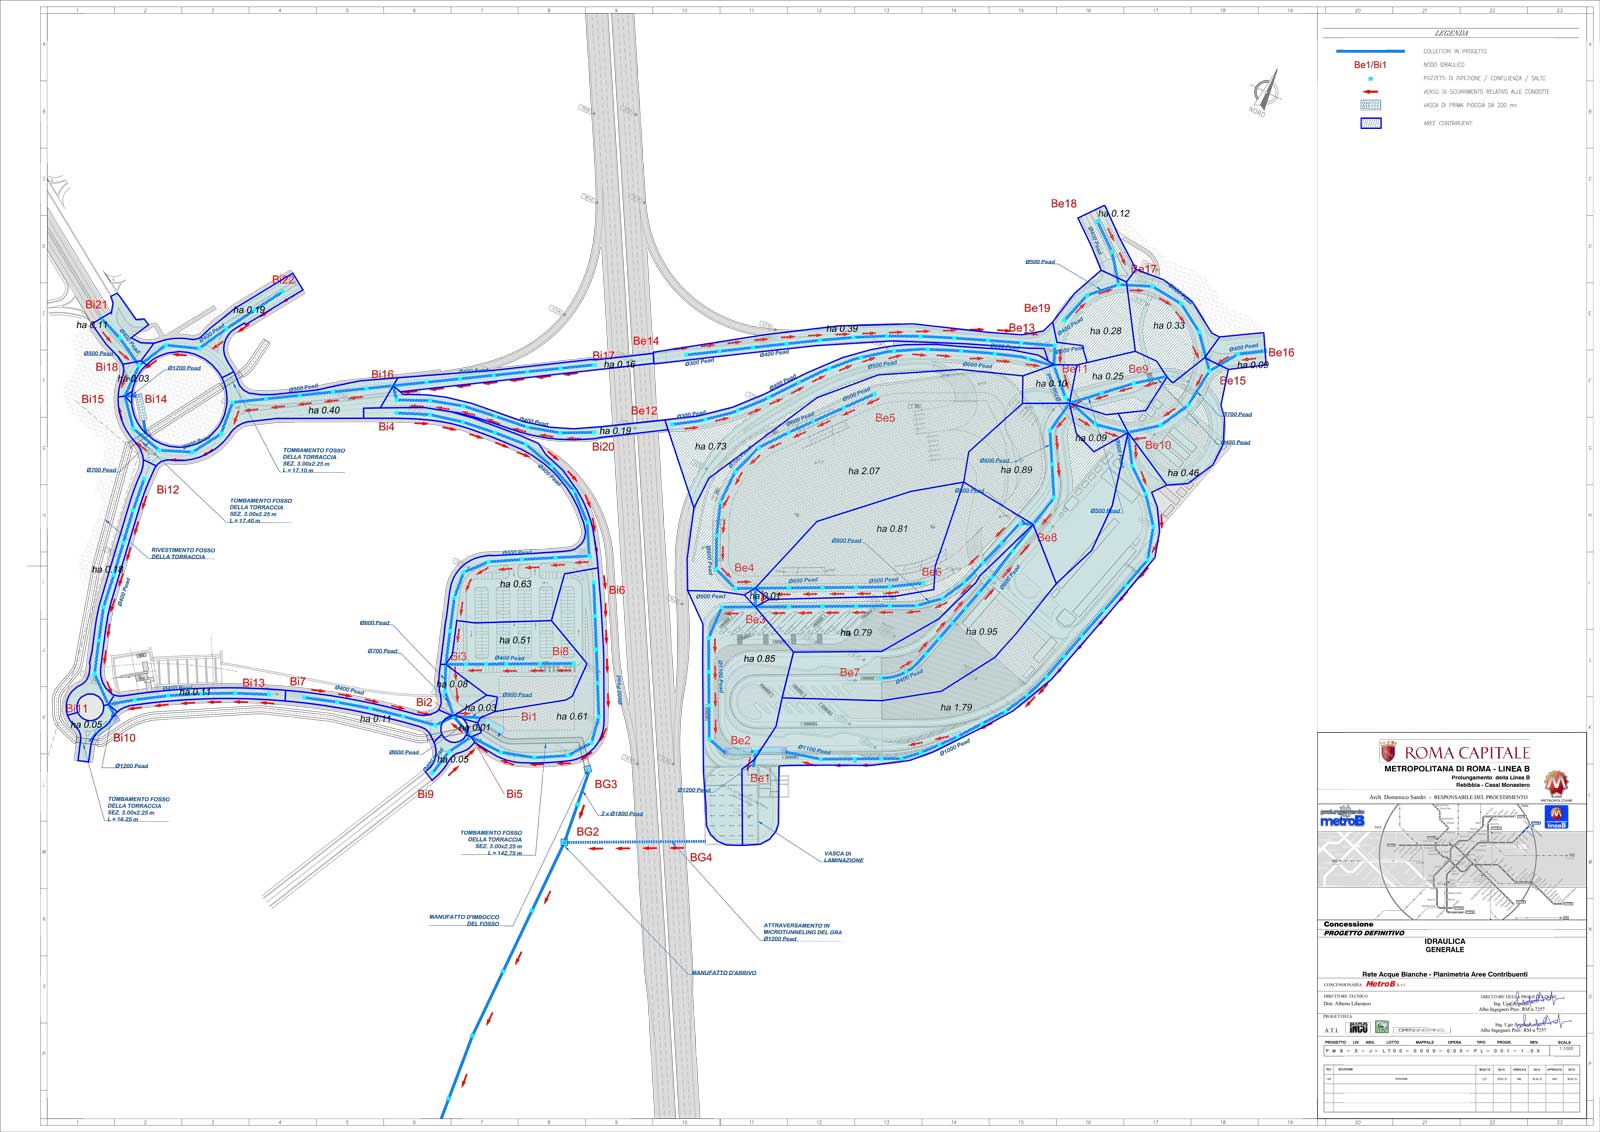
Task: Click the area label ha 0.73
Action: (711, 447)
